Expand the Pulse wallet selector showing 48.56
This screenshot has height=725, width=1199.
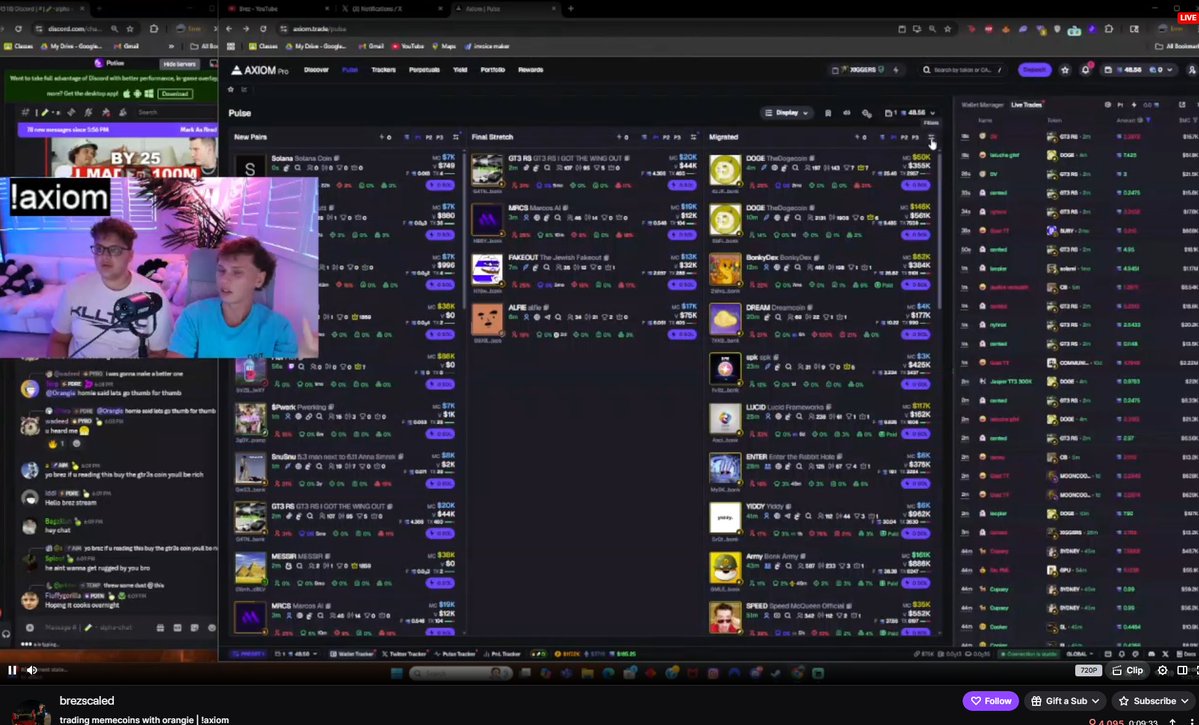(910, 113)
